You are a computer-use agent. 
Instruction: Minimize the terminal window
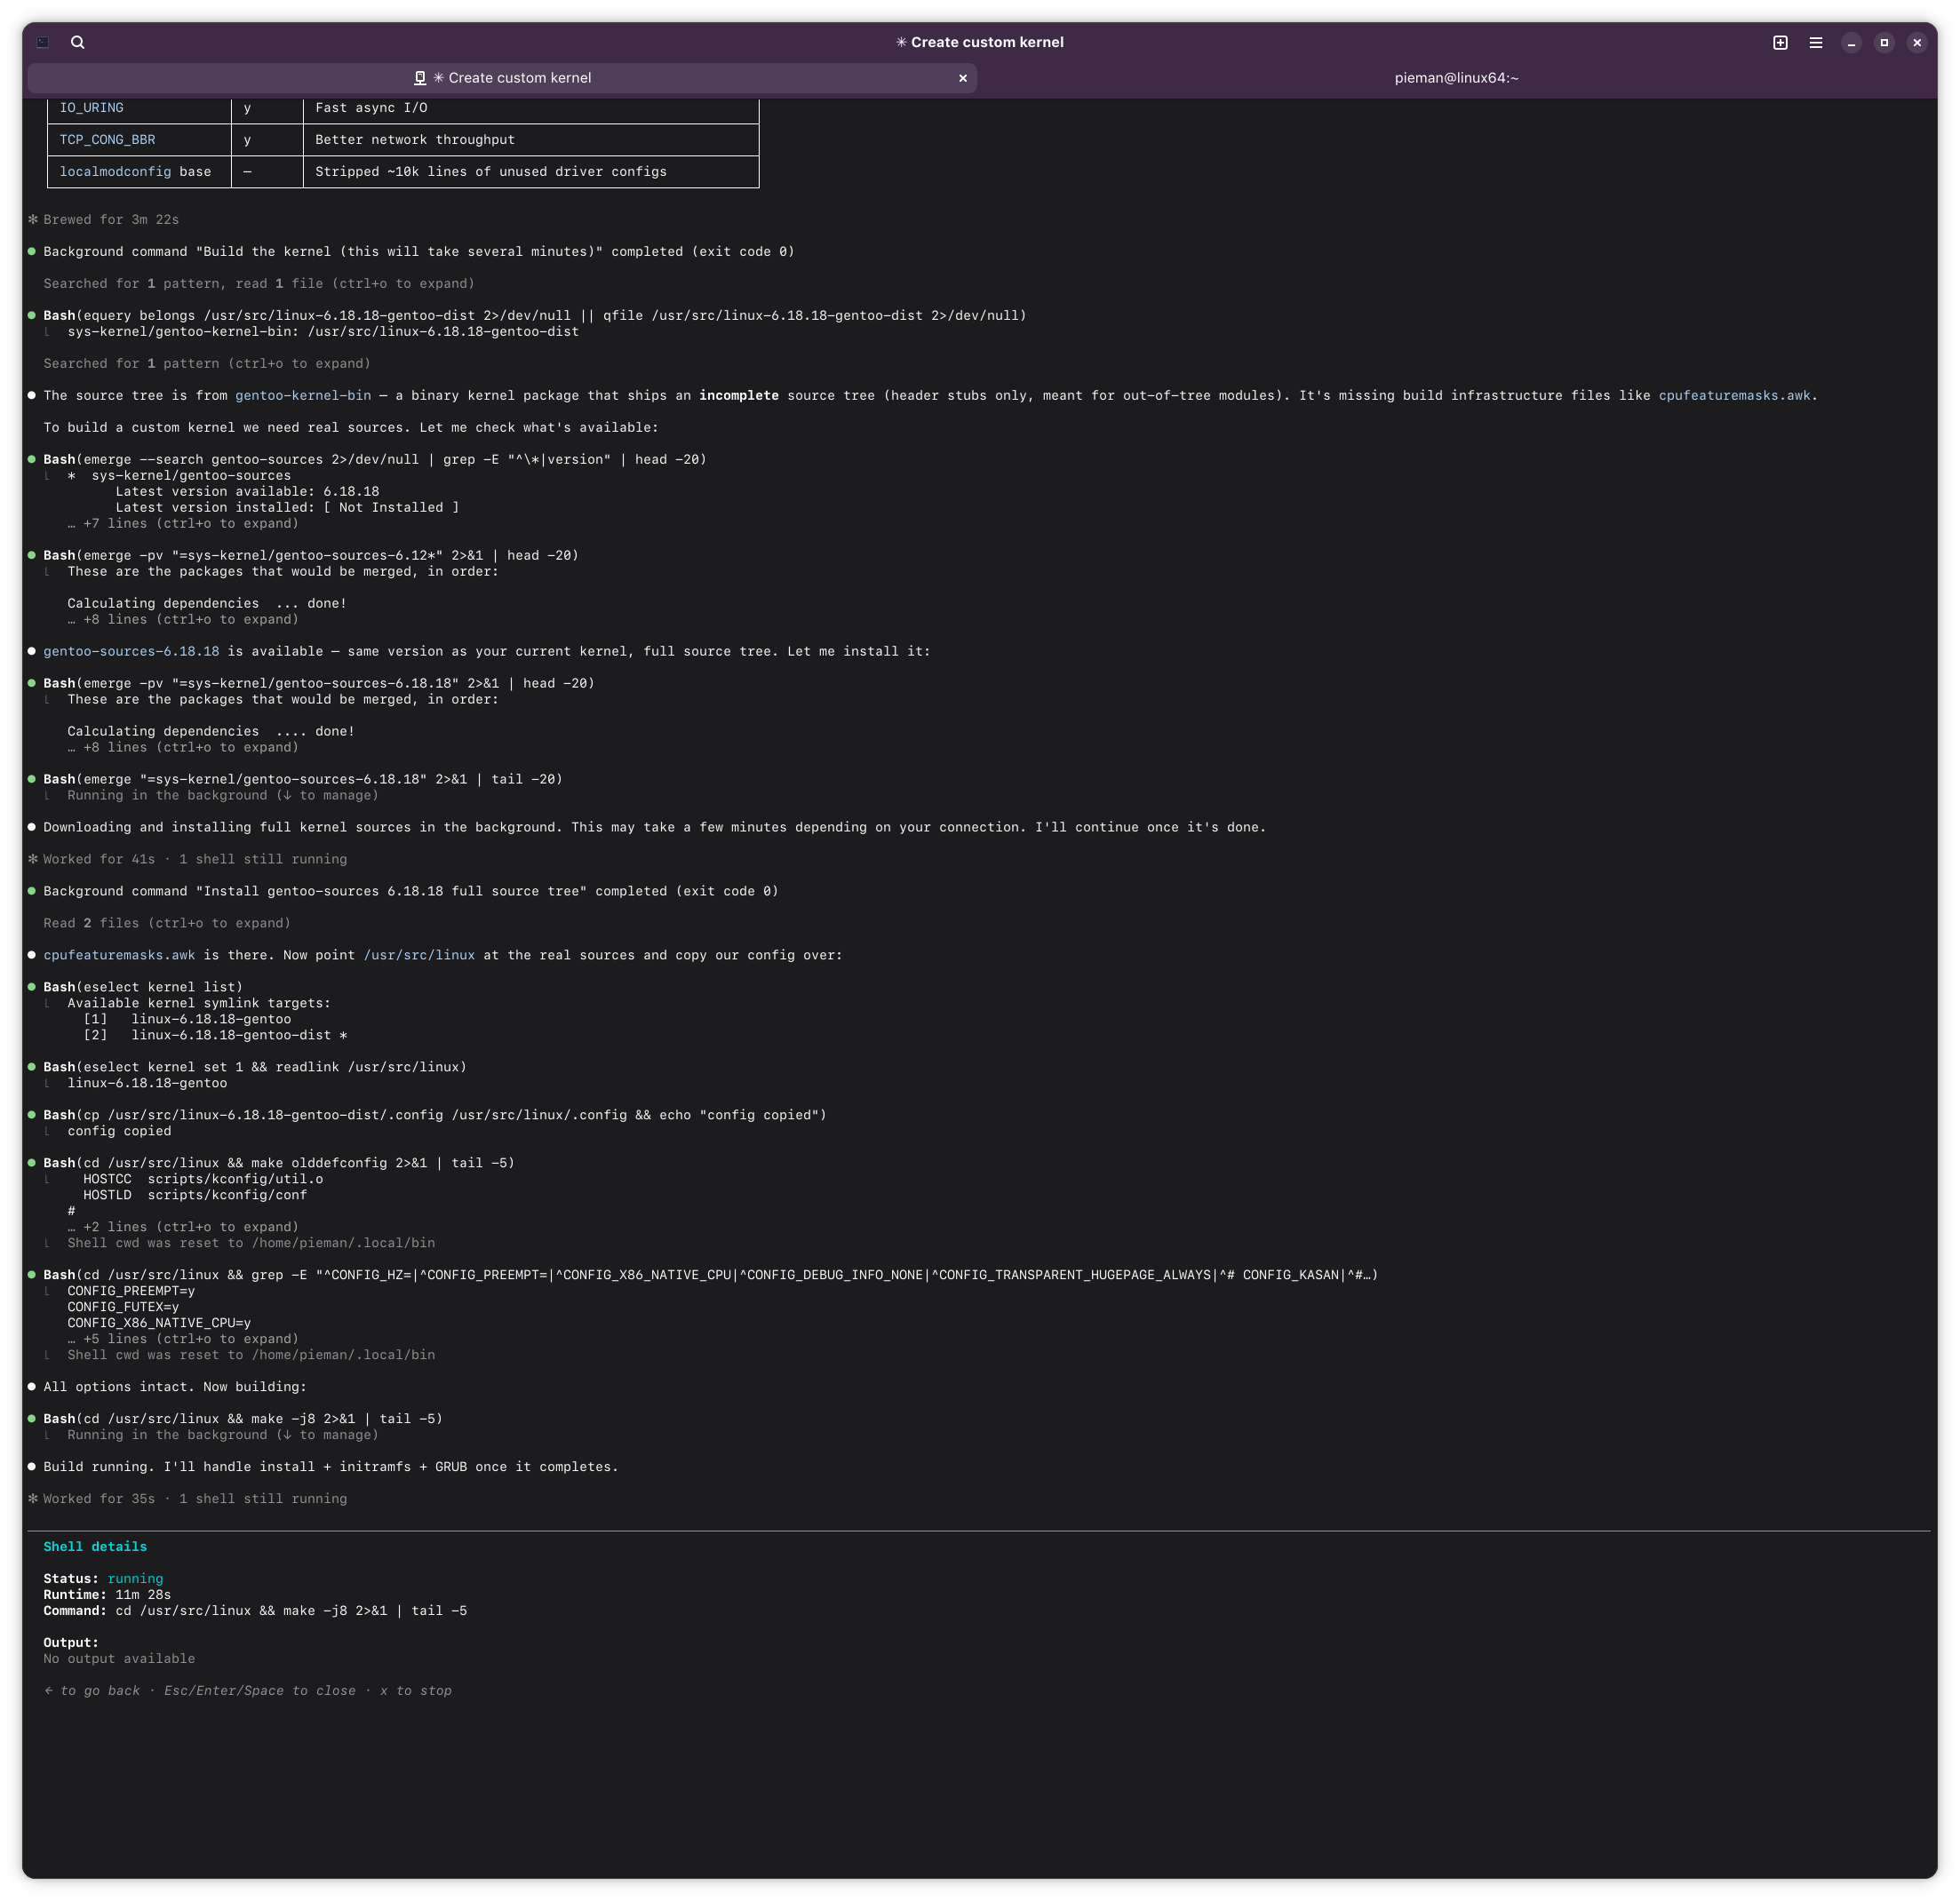click(x=1851, y=42)
